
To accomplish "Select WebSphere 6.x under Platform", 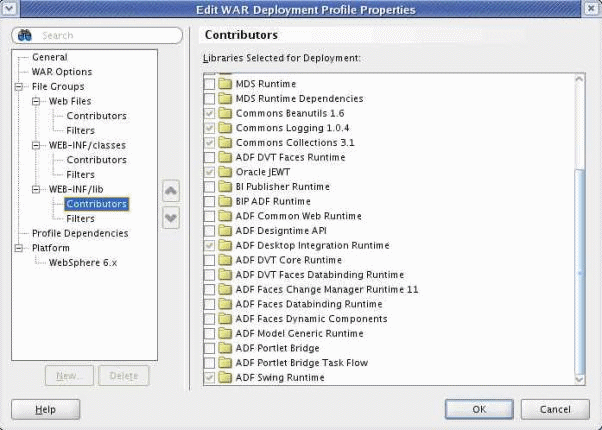I will [83, 263].
